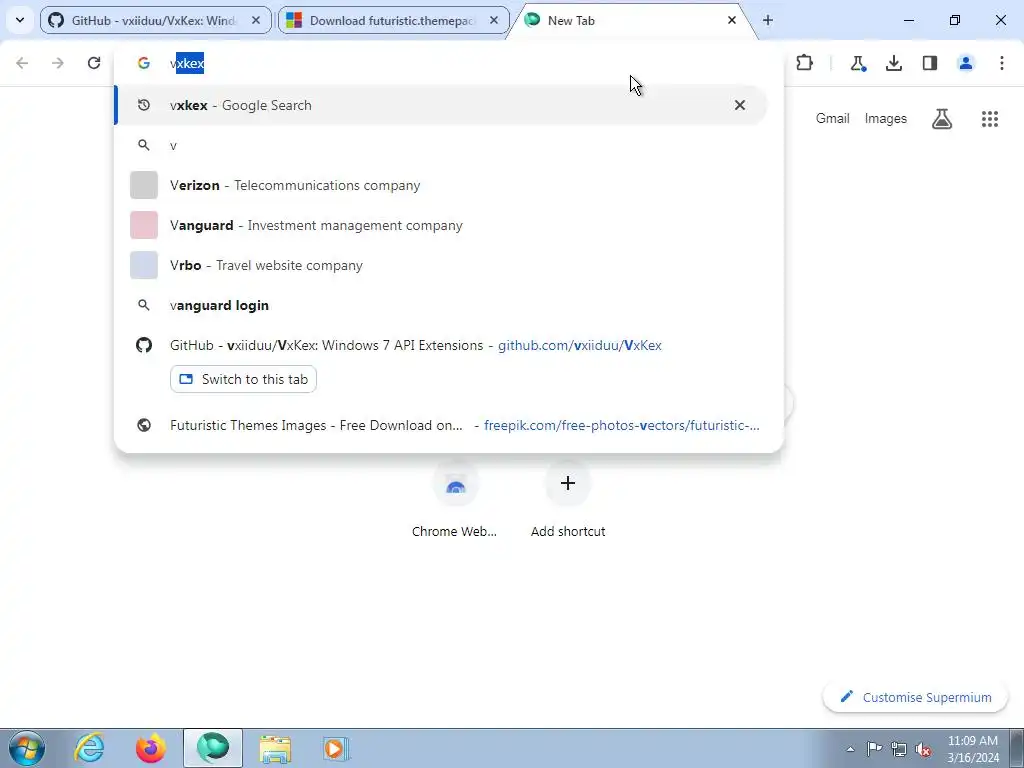Viewport: 1024px width, 768px height.
Task: Open Windows Explorer from taskbar
Action: tap(275, 748)
